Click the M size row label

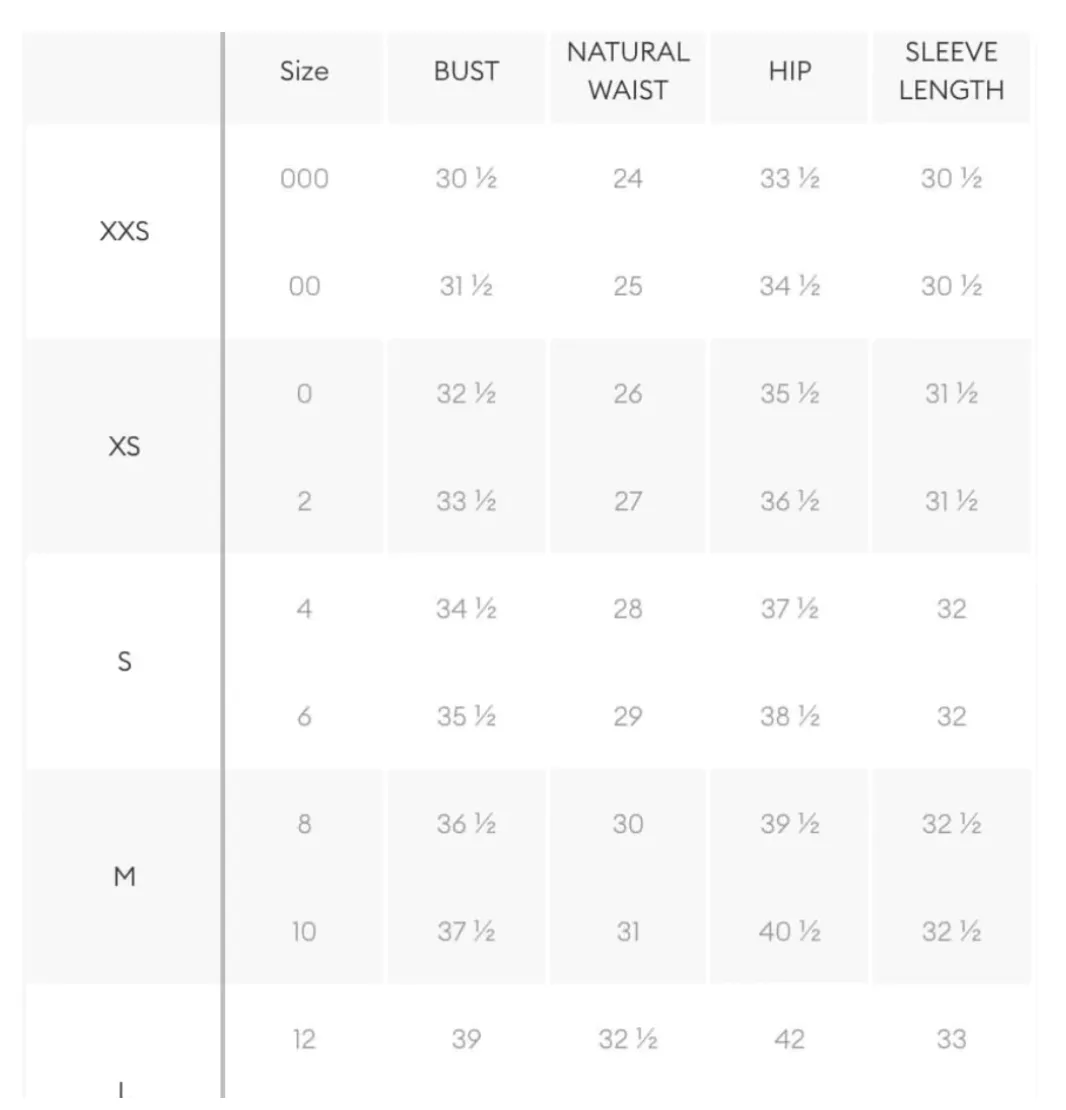click(x=125, y=877)
